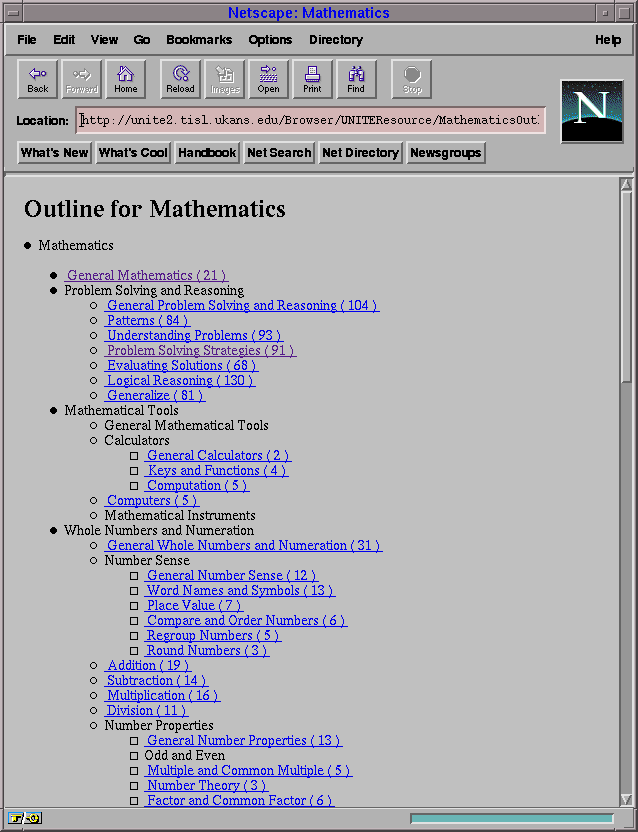
Task: Reload the current page
Action: 180,79
